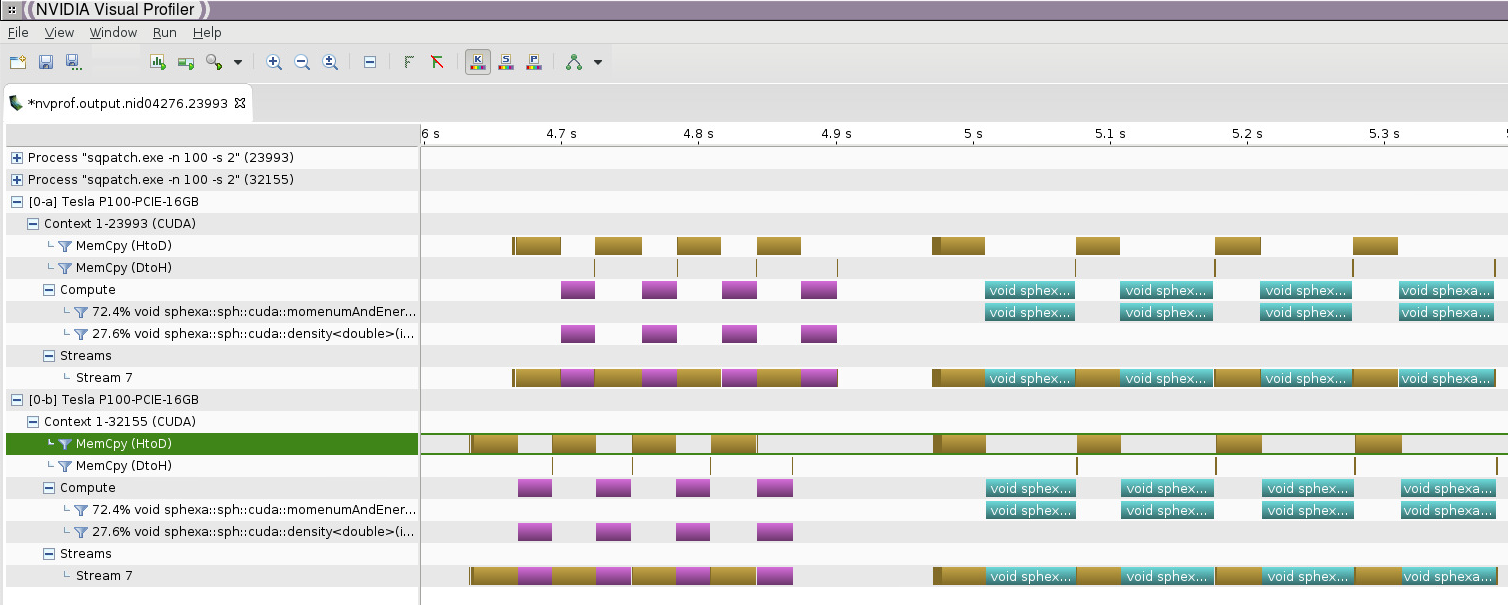Expand Process sqpatch.exe (23993) row

click(x=16, y=158)
